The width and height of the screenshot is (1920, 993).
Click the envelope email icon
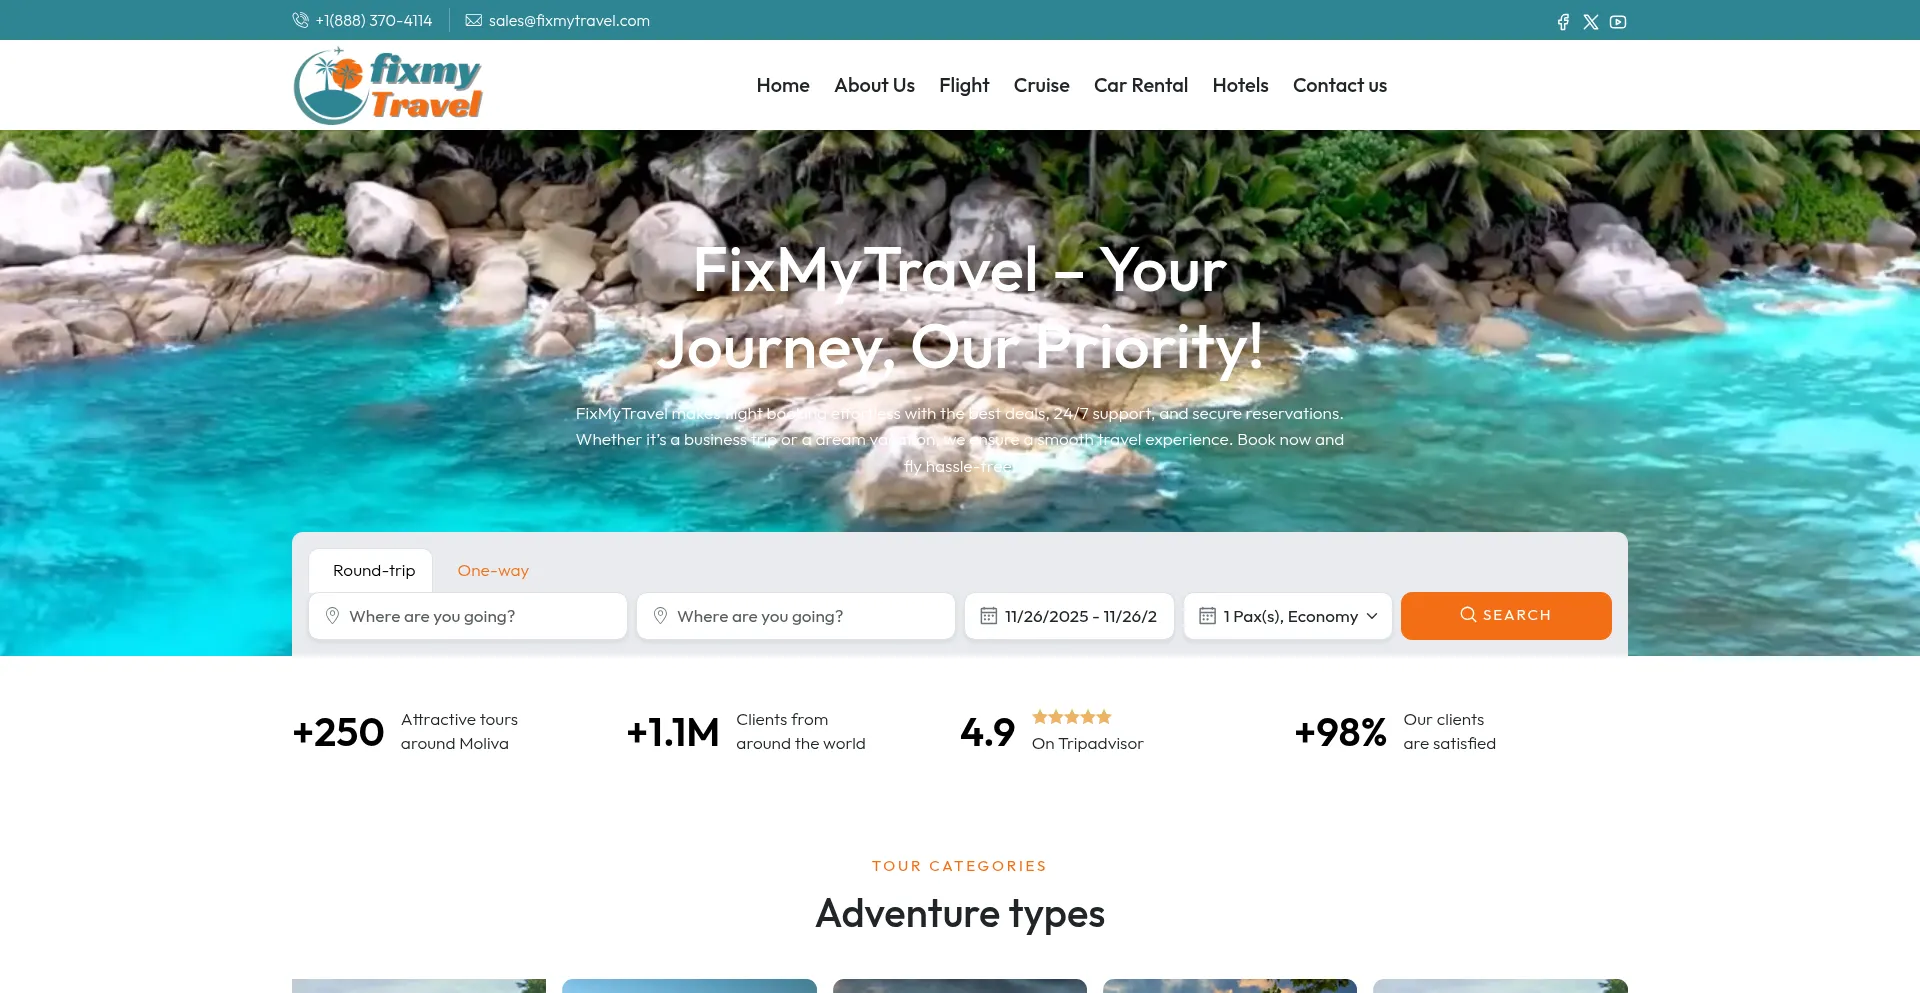tap(474, 20)
